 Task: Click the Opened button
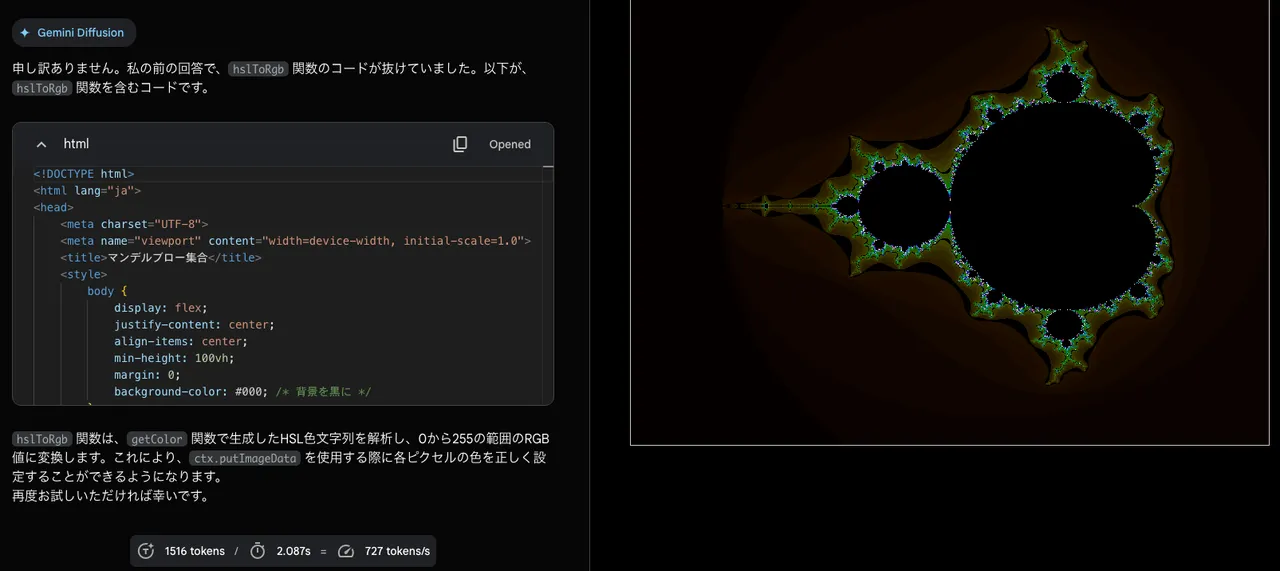509,144
